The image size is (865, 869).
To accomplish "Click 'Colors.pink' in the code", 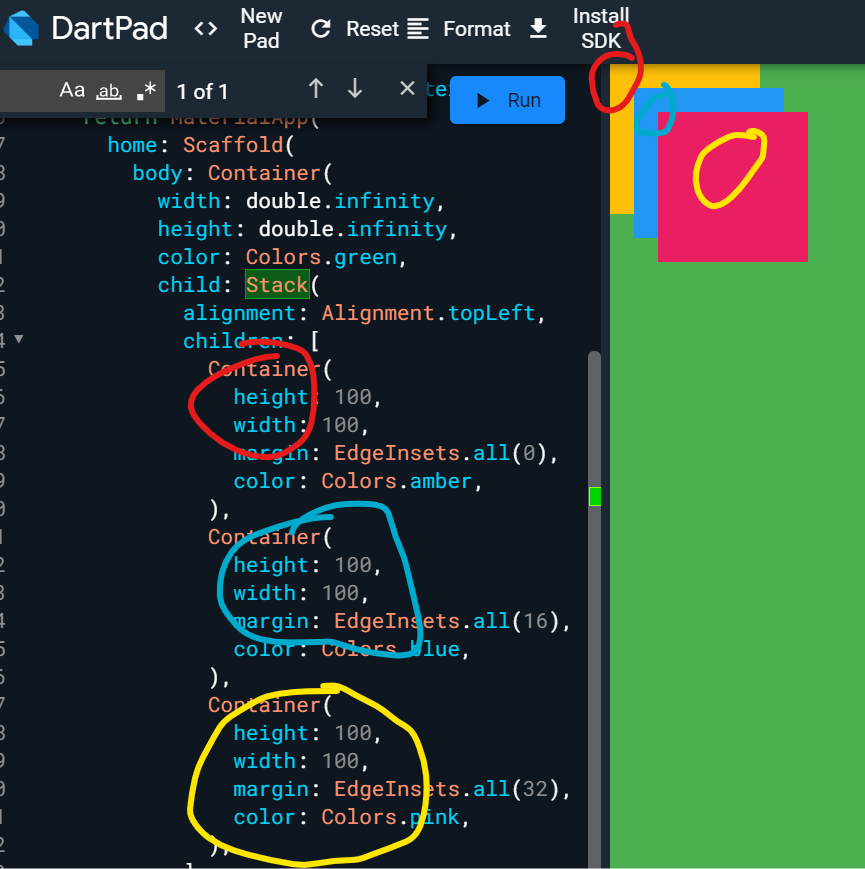I will click(x=390, y=817).
